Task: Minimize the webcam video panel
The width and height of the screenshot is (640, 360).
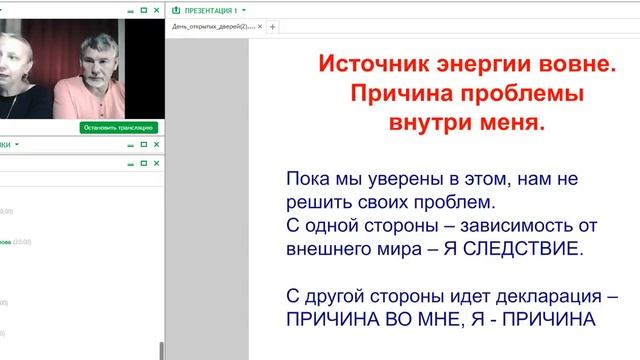Action: 131,11
